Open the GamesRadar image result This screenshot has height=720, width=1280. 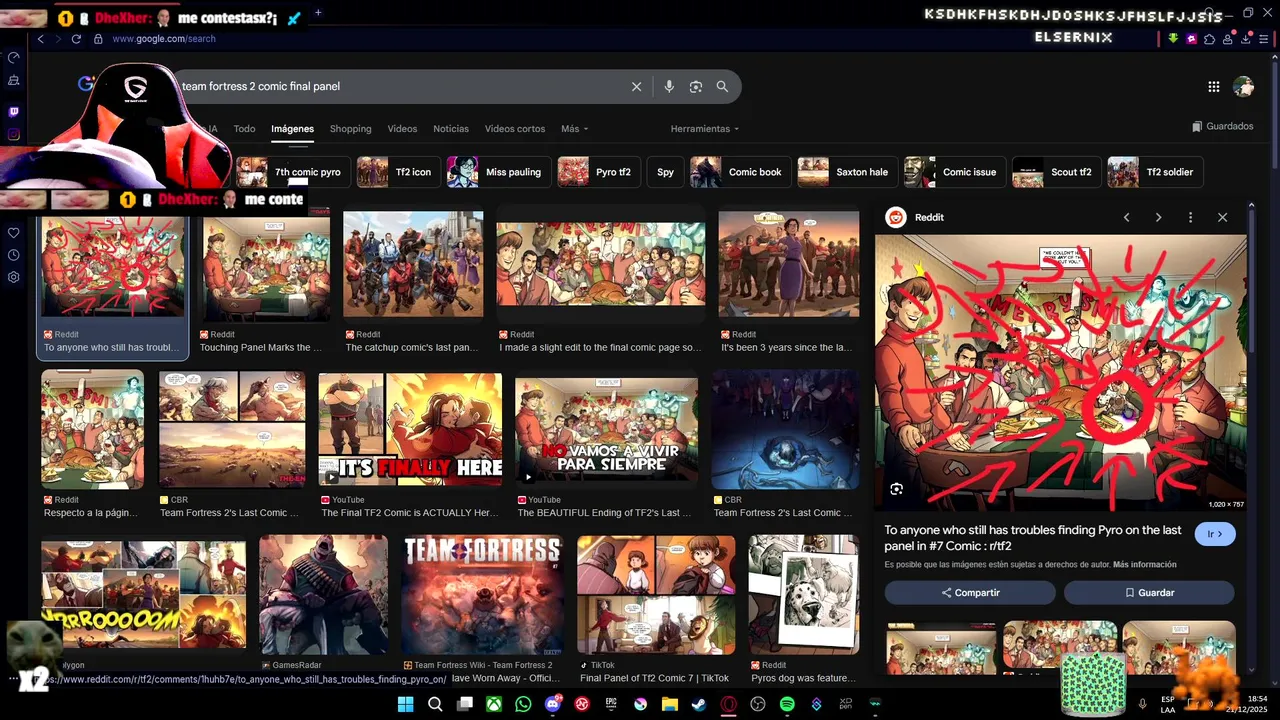(x=323, y=595)
